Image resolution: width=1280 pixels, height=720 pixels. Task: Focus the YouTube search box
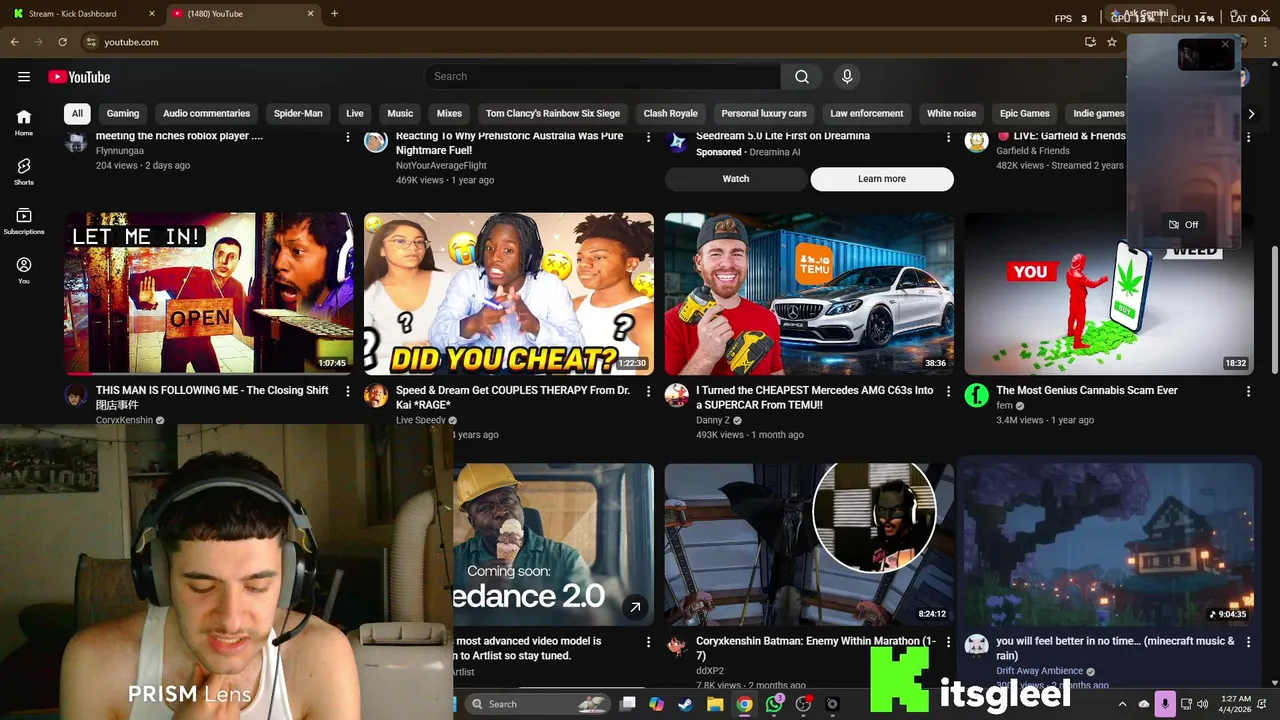602,77
